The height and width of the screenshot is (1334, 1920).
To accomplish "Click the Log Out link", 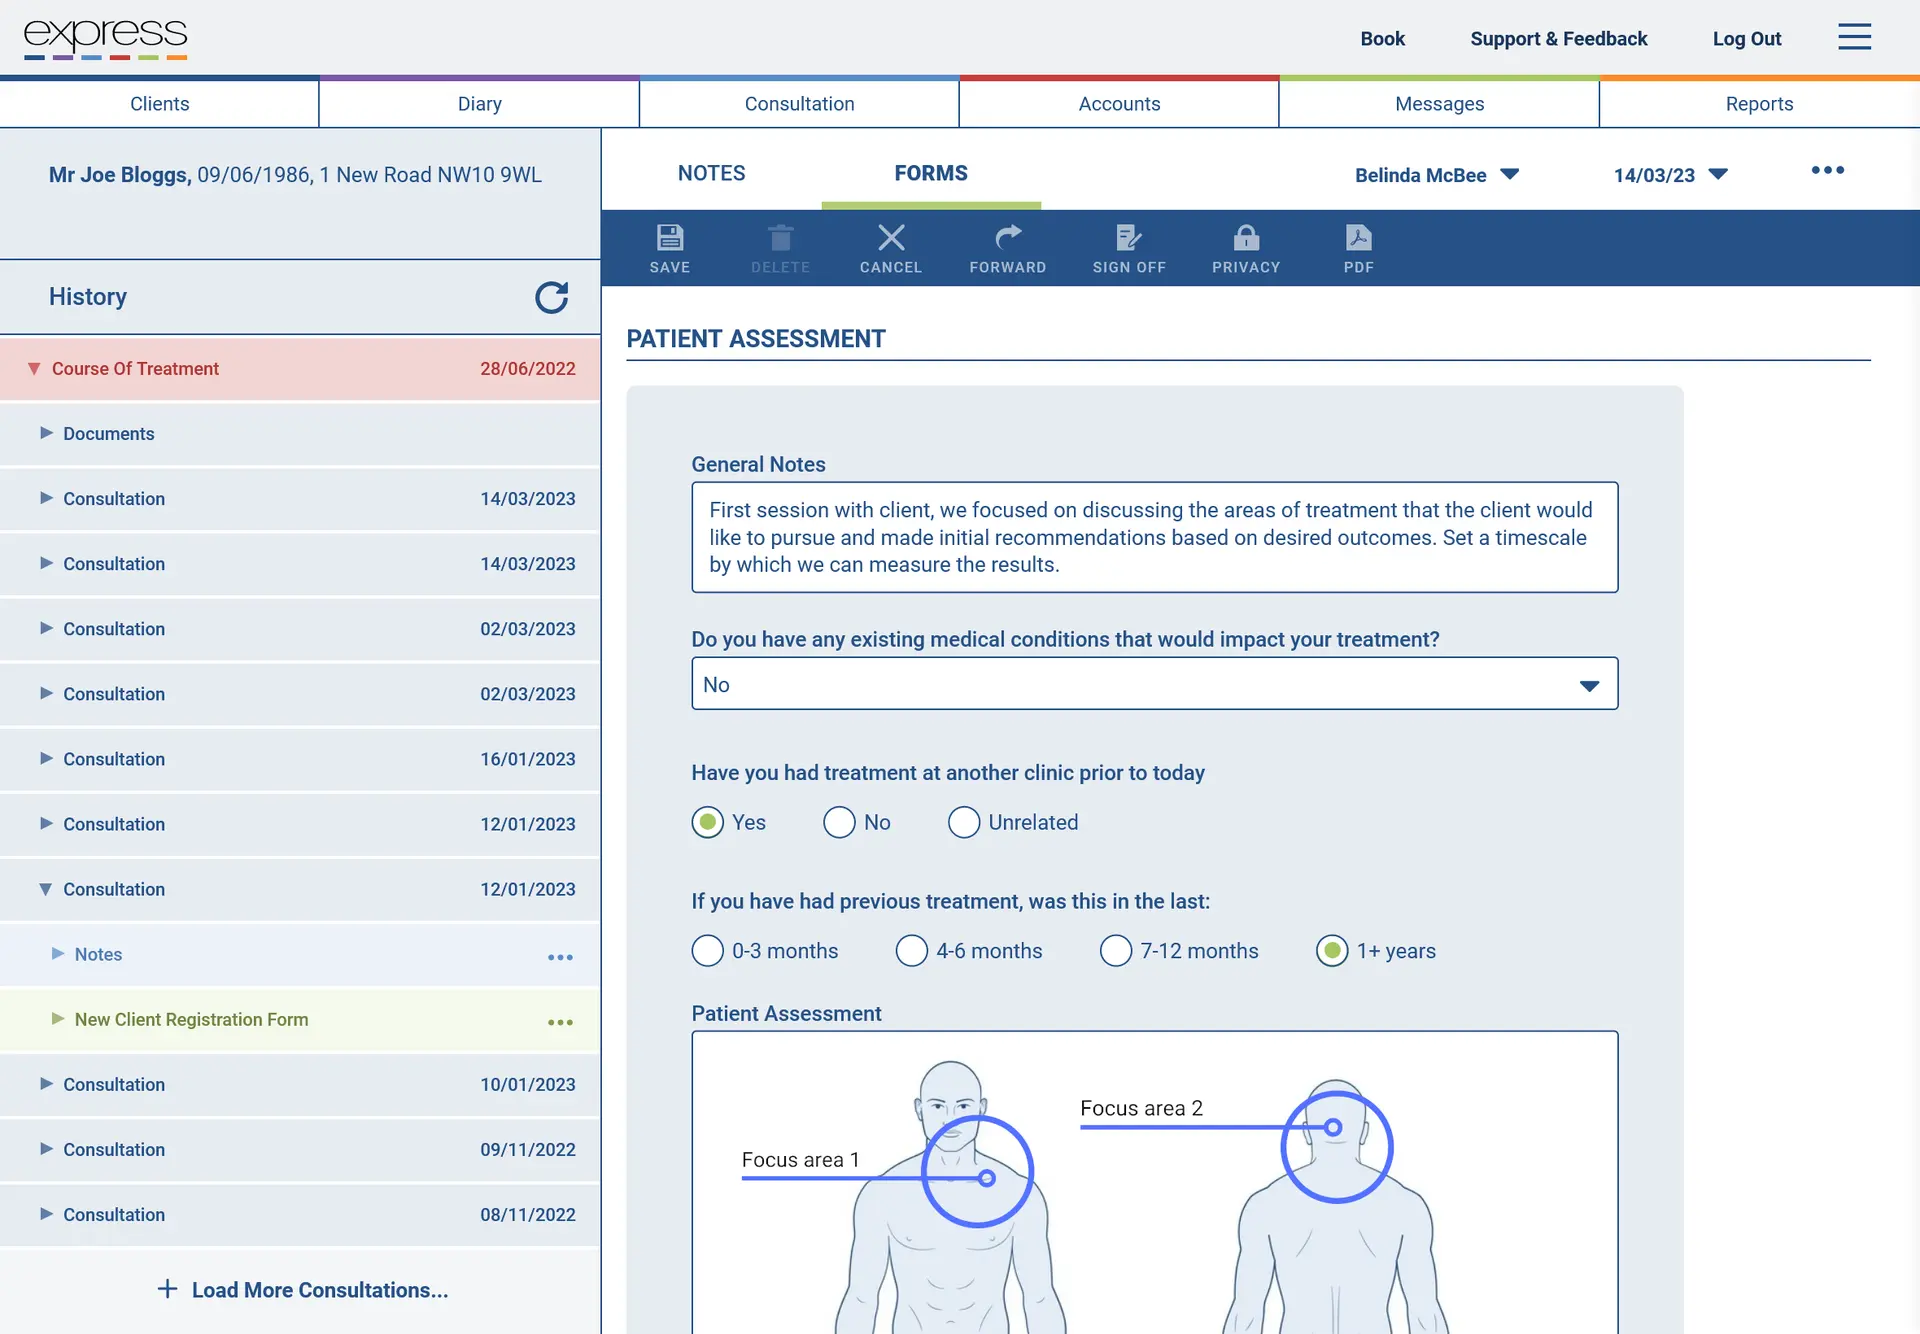I will (1746, 39).
